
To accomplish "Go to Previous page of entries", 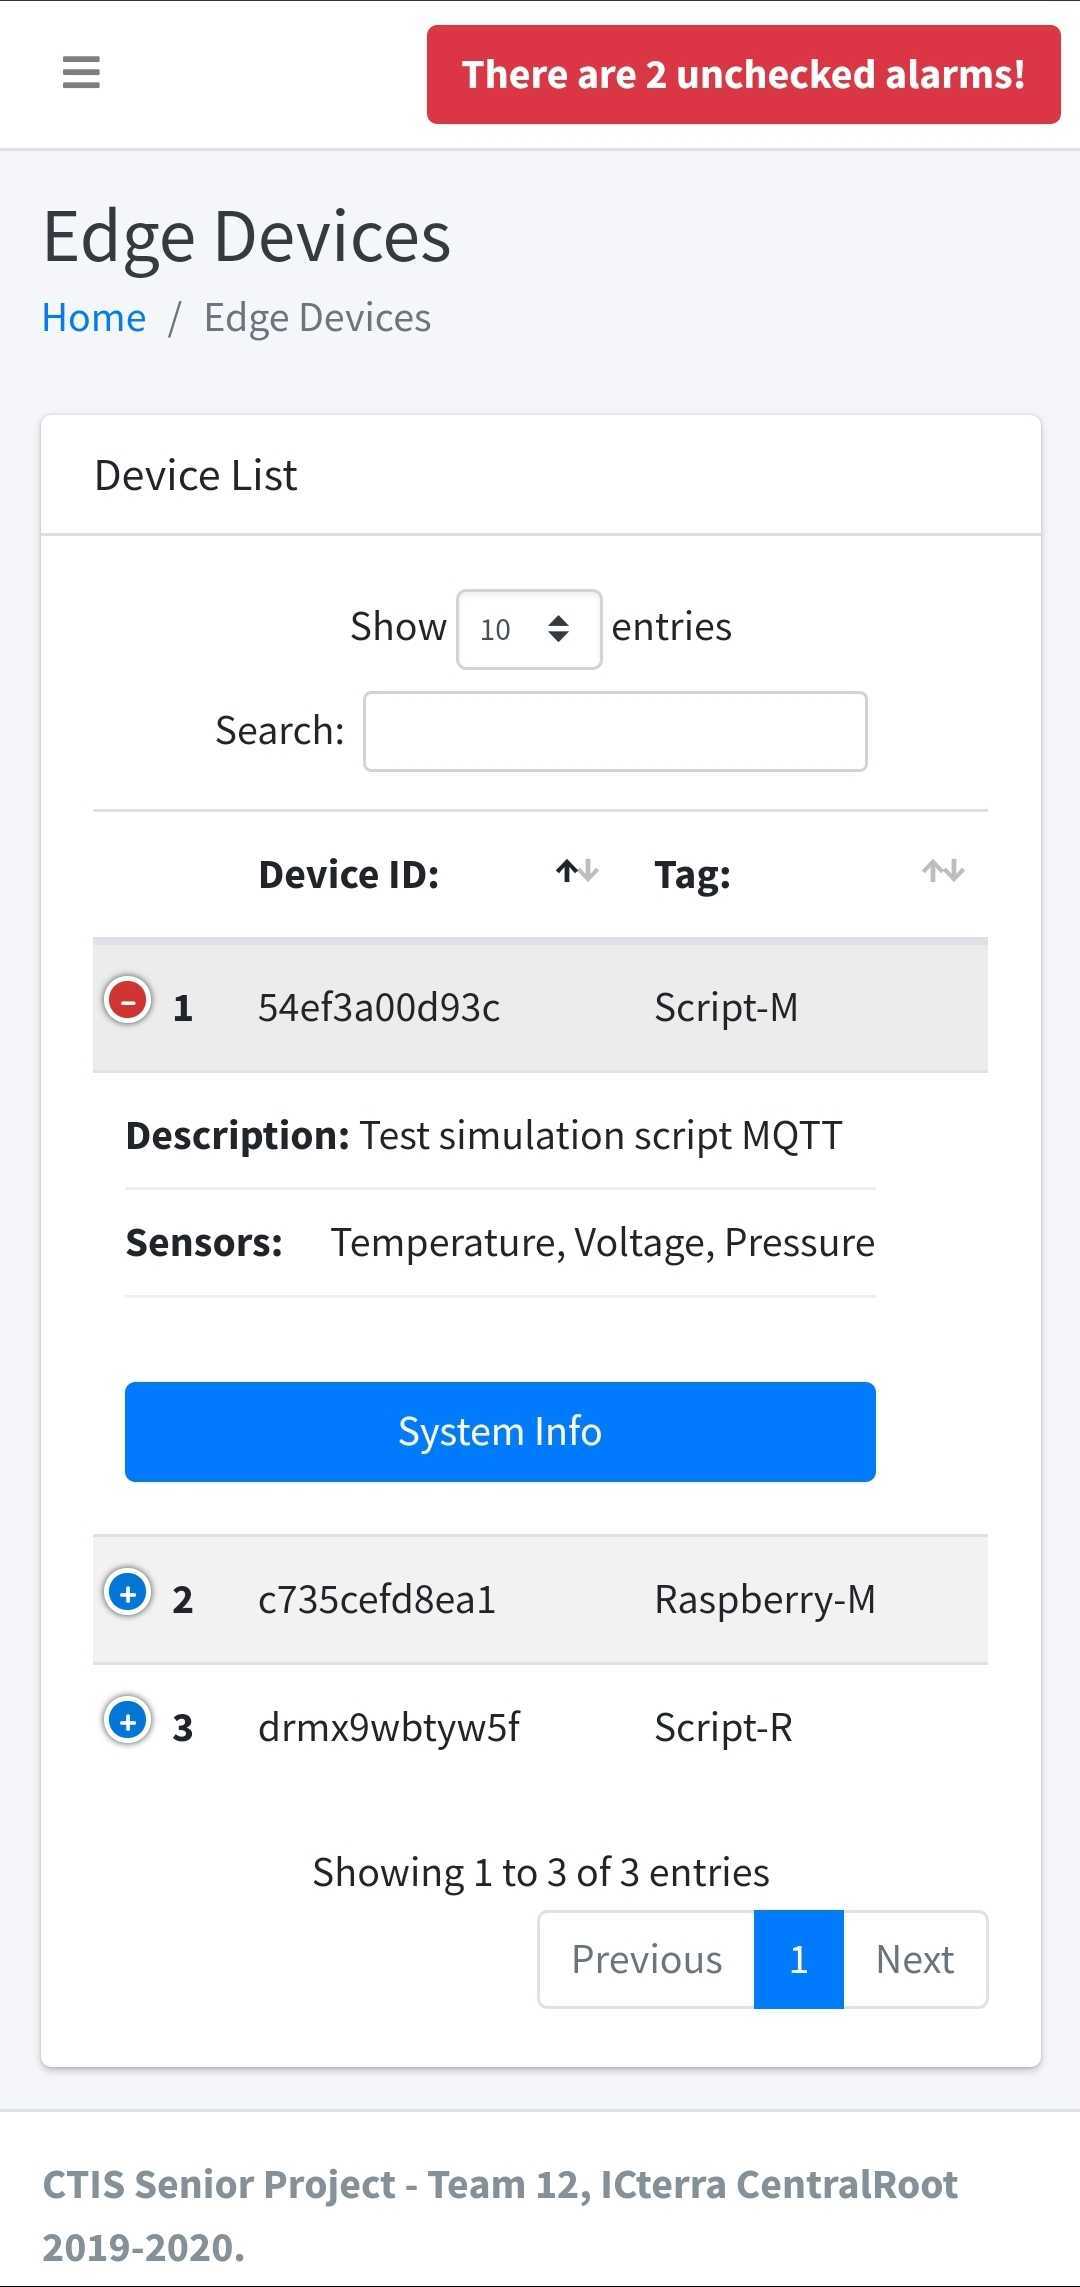I will pyautogui.click(x=646, y=1959).
